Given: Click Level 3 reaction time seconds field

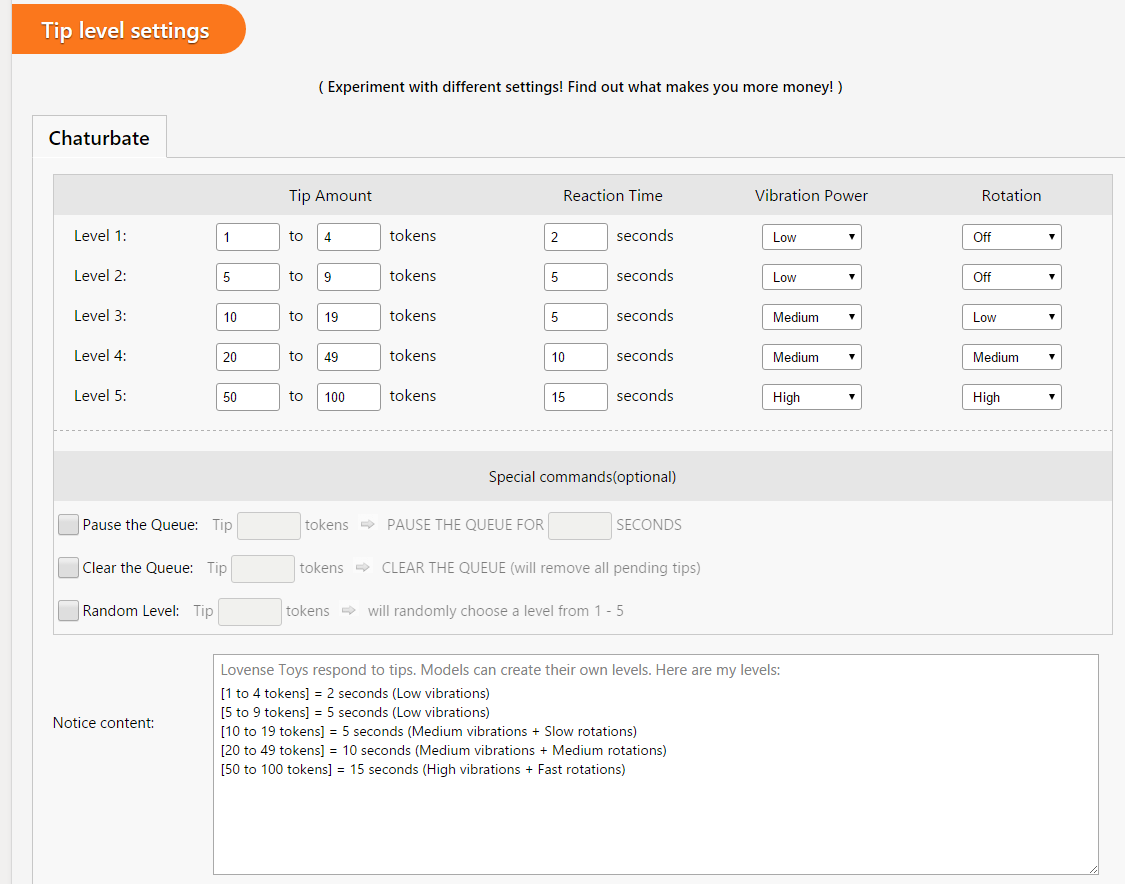Looking at the screenshot, I should point(575,317).
